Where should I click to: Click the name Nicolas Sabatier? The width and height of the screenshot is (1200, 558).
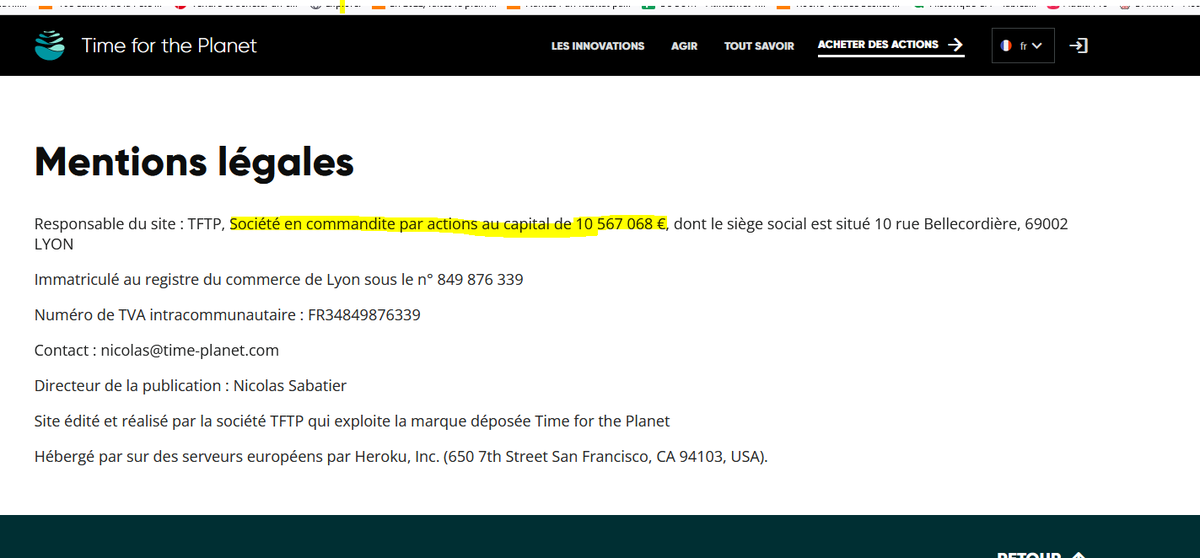(x=290, y=385)
